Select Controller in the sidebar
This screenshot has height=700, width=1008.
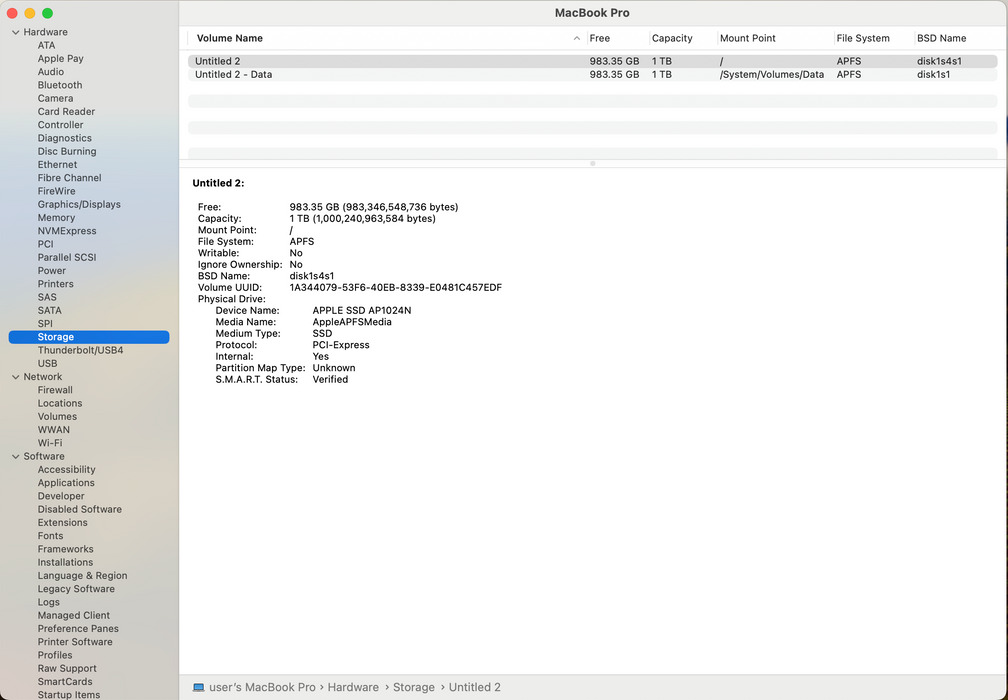point(60,125)
